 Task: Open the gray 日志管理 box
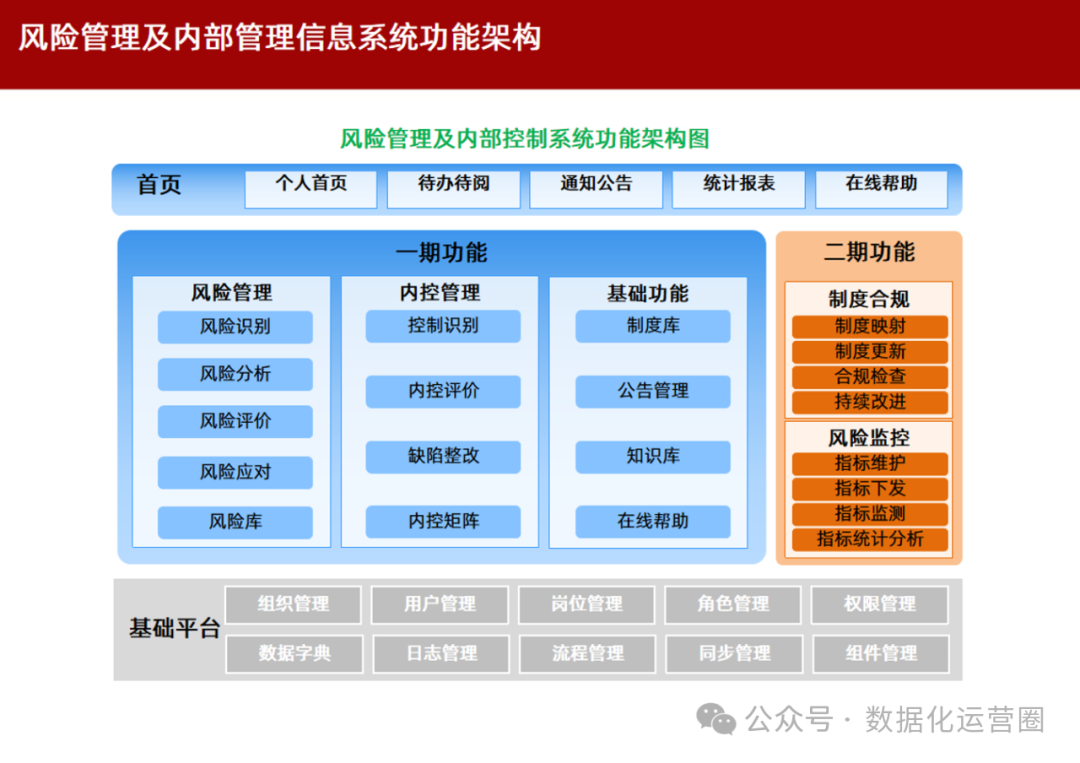[442, 654]
